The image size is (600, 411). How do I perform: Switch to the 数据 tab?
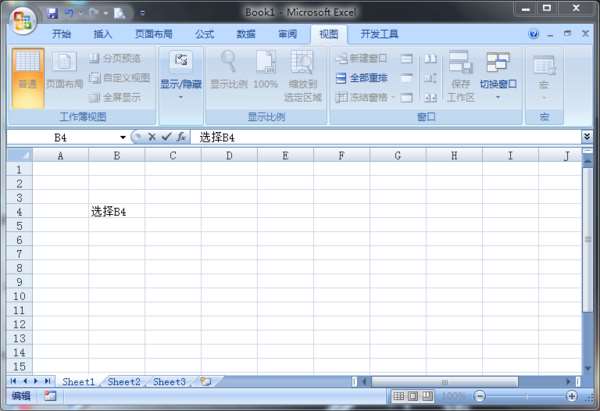[x=246, y=34]
